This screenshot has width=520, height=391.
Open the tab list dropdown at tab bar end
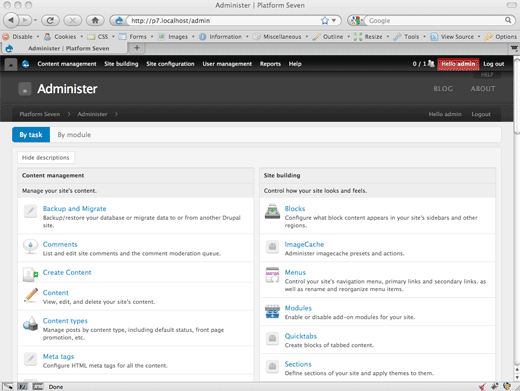(514, 48)
